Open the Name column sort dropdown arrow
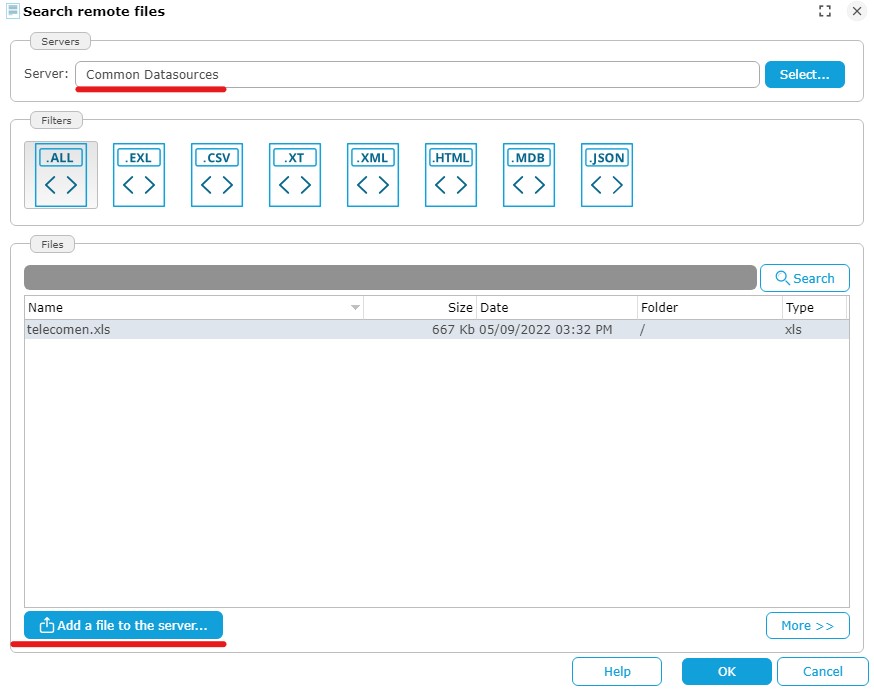The width and height of the screenshot is (874, 691). 355,308
